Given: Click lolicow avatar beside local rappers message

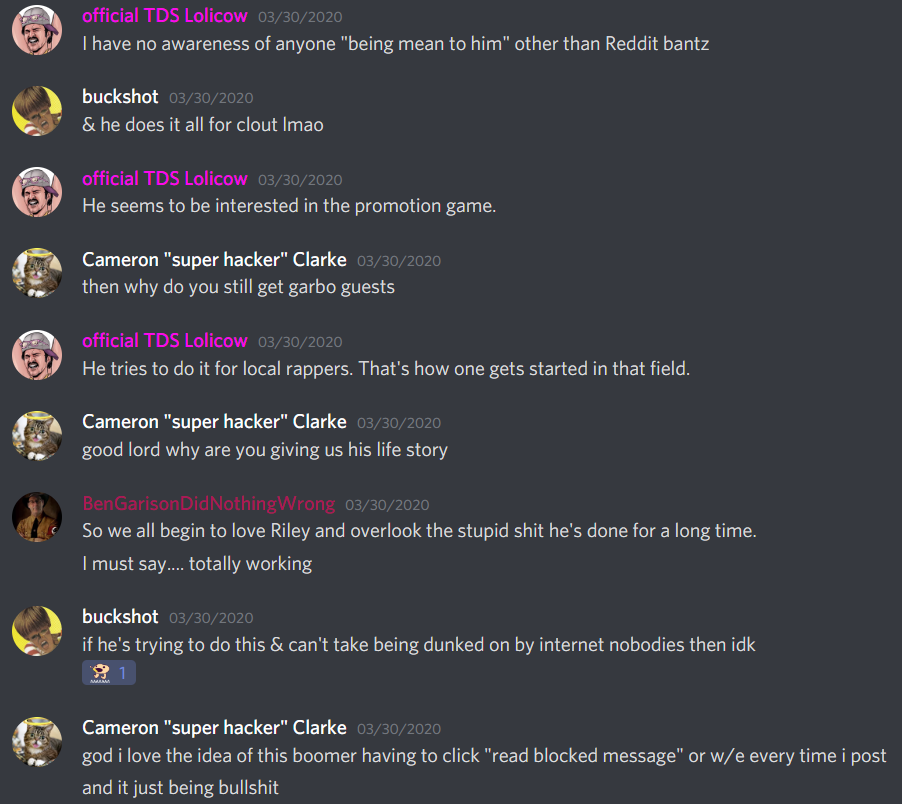Looking at the screenshot, I should click(37, 355).
